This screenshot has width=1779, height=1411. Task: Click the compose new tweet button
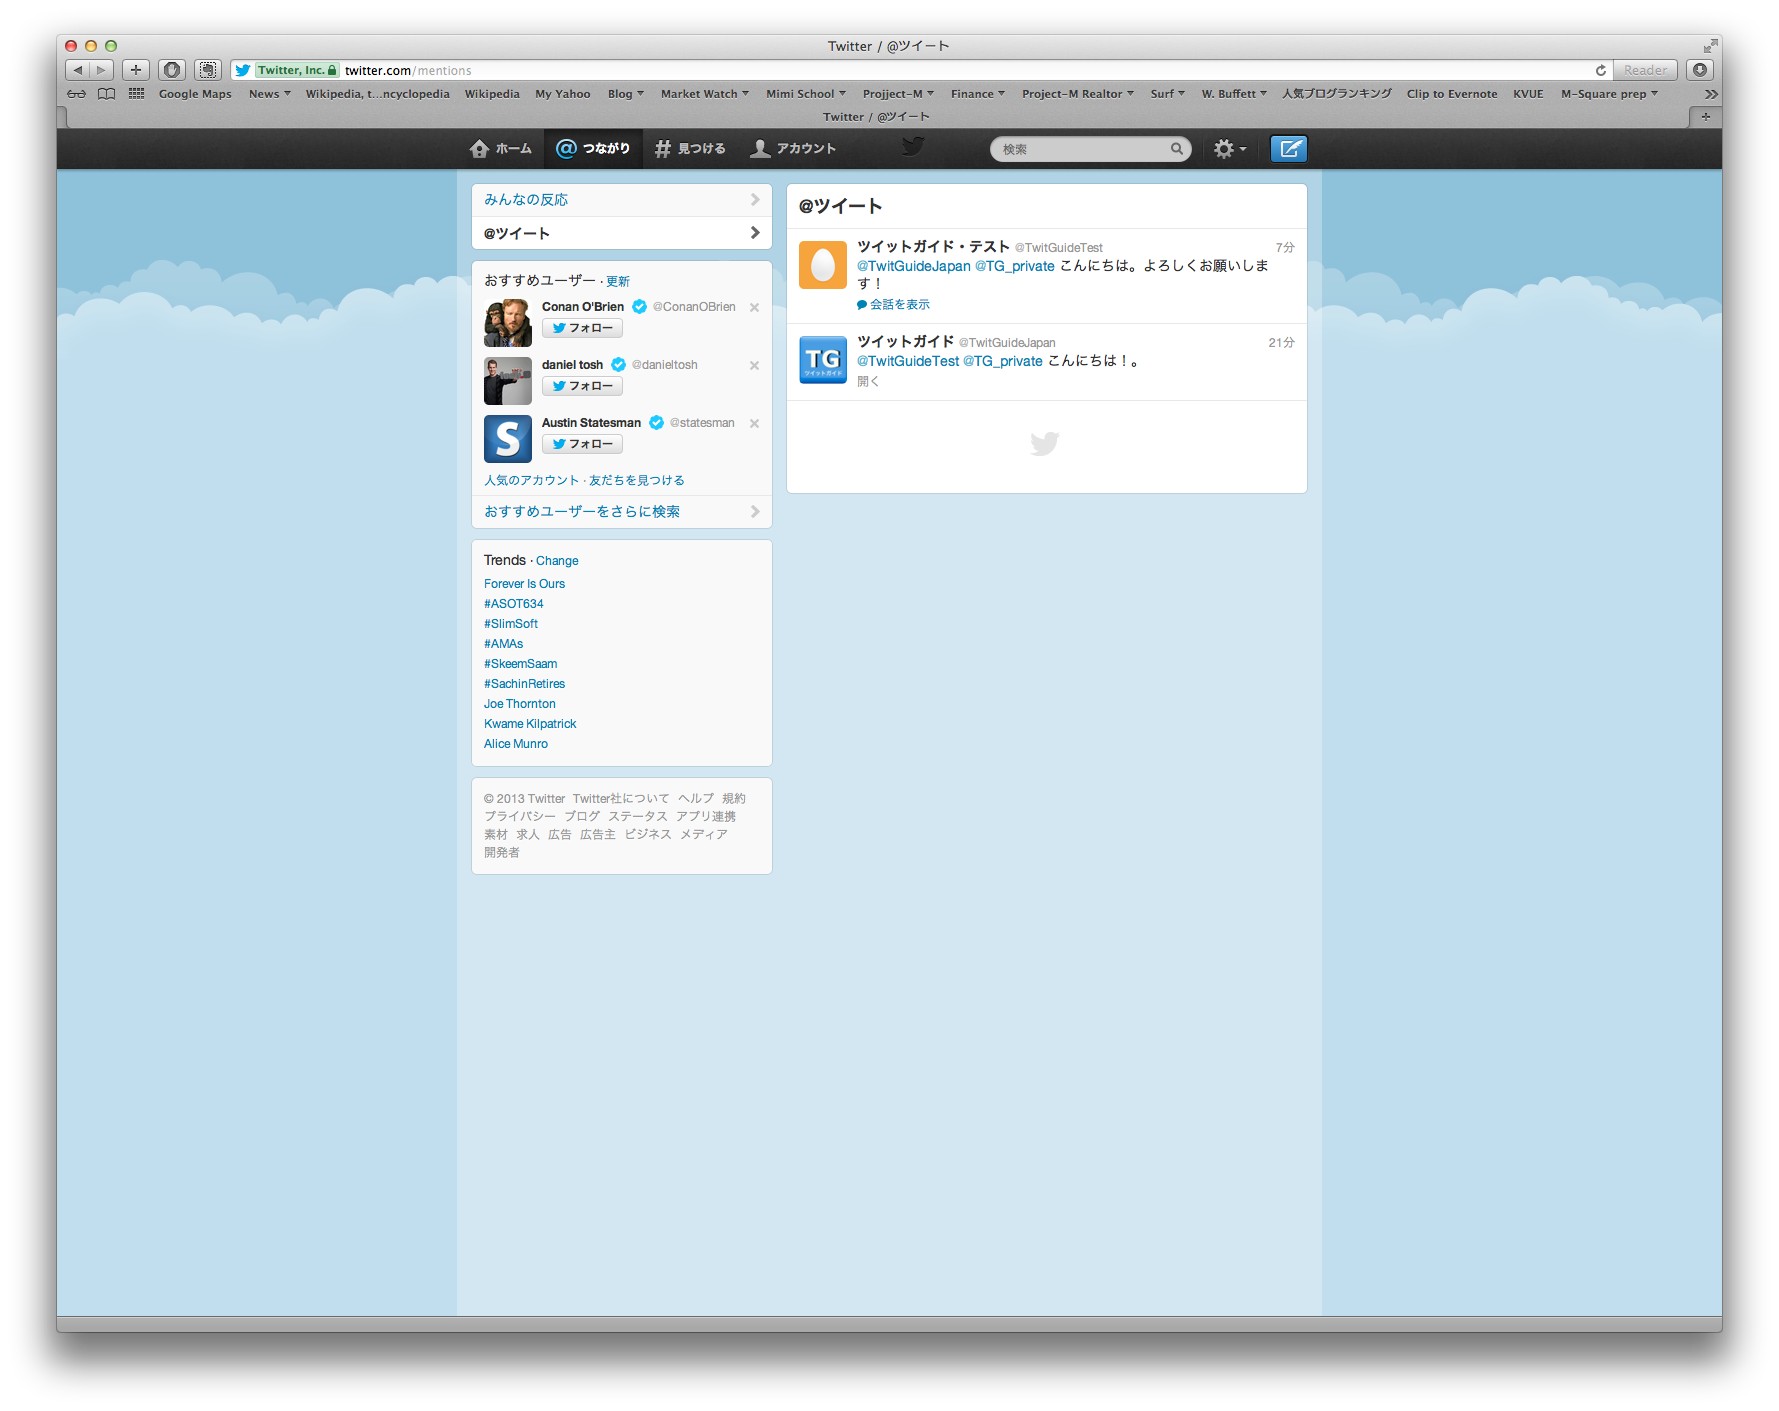tap(1289, 149)
